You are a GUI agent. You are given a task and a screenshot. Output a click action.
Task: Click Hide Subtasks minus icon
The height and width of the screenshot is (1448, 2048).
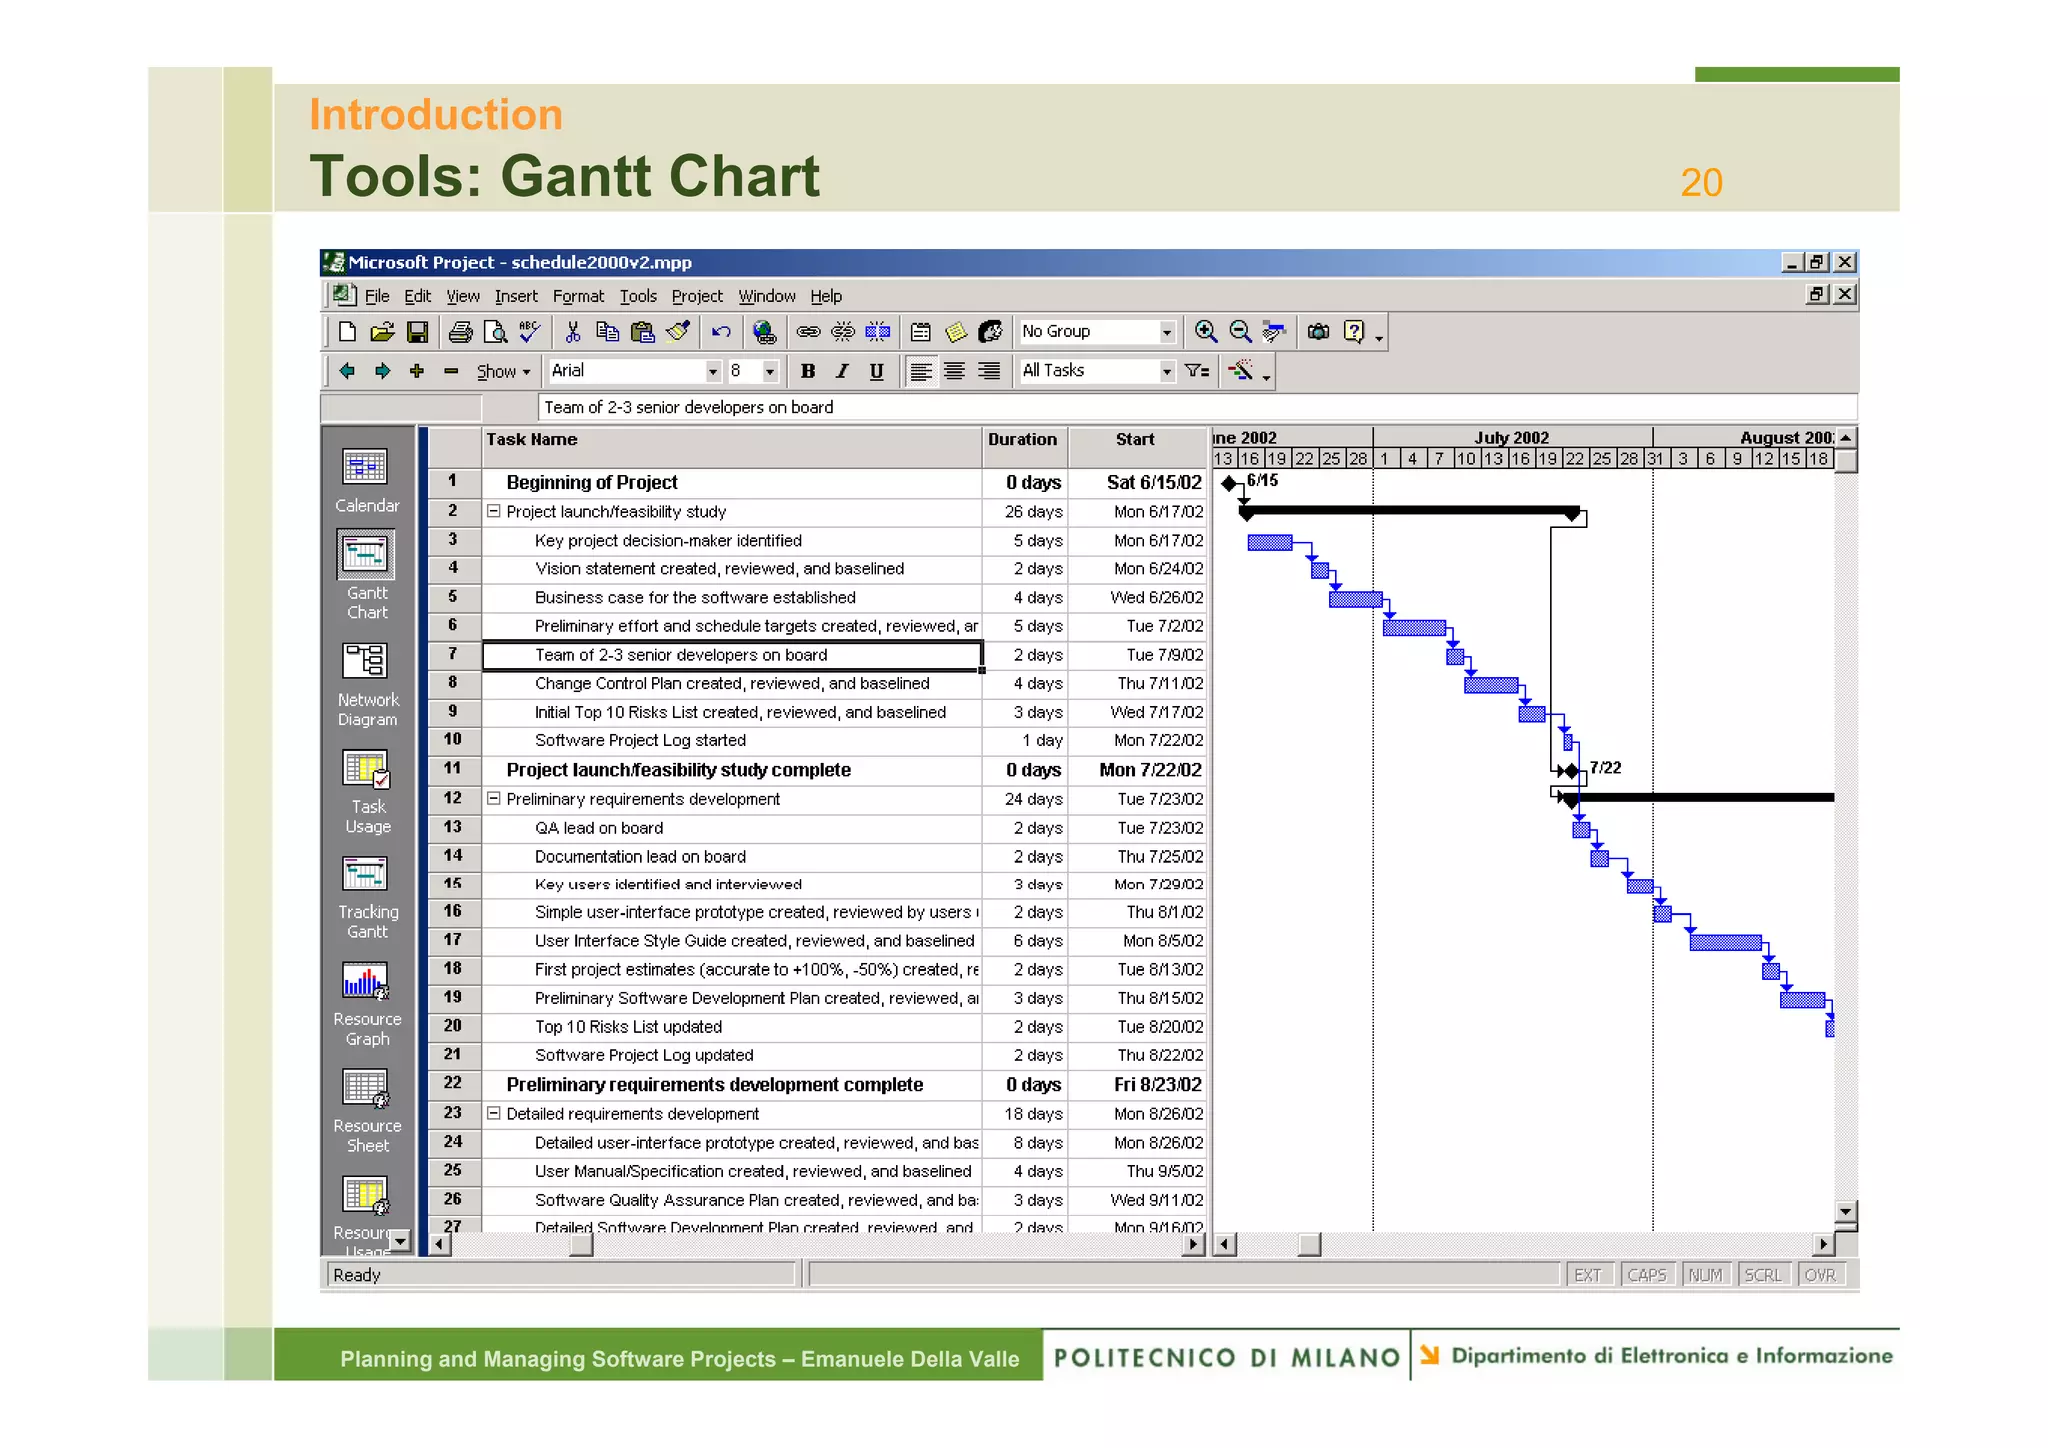tap(451, 371)
